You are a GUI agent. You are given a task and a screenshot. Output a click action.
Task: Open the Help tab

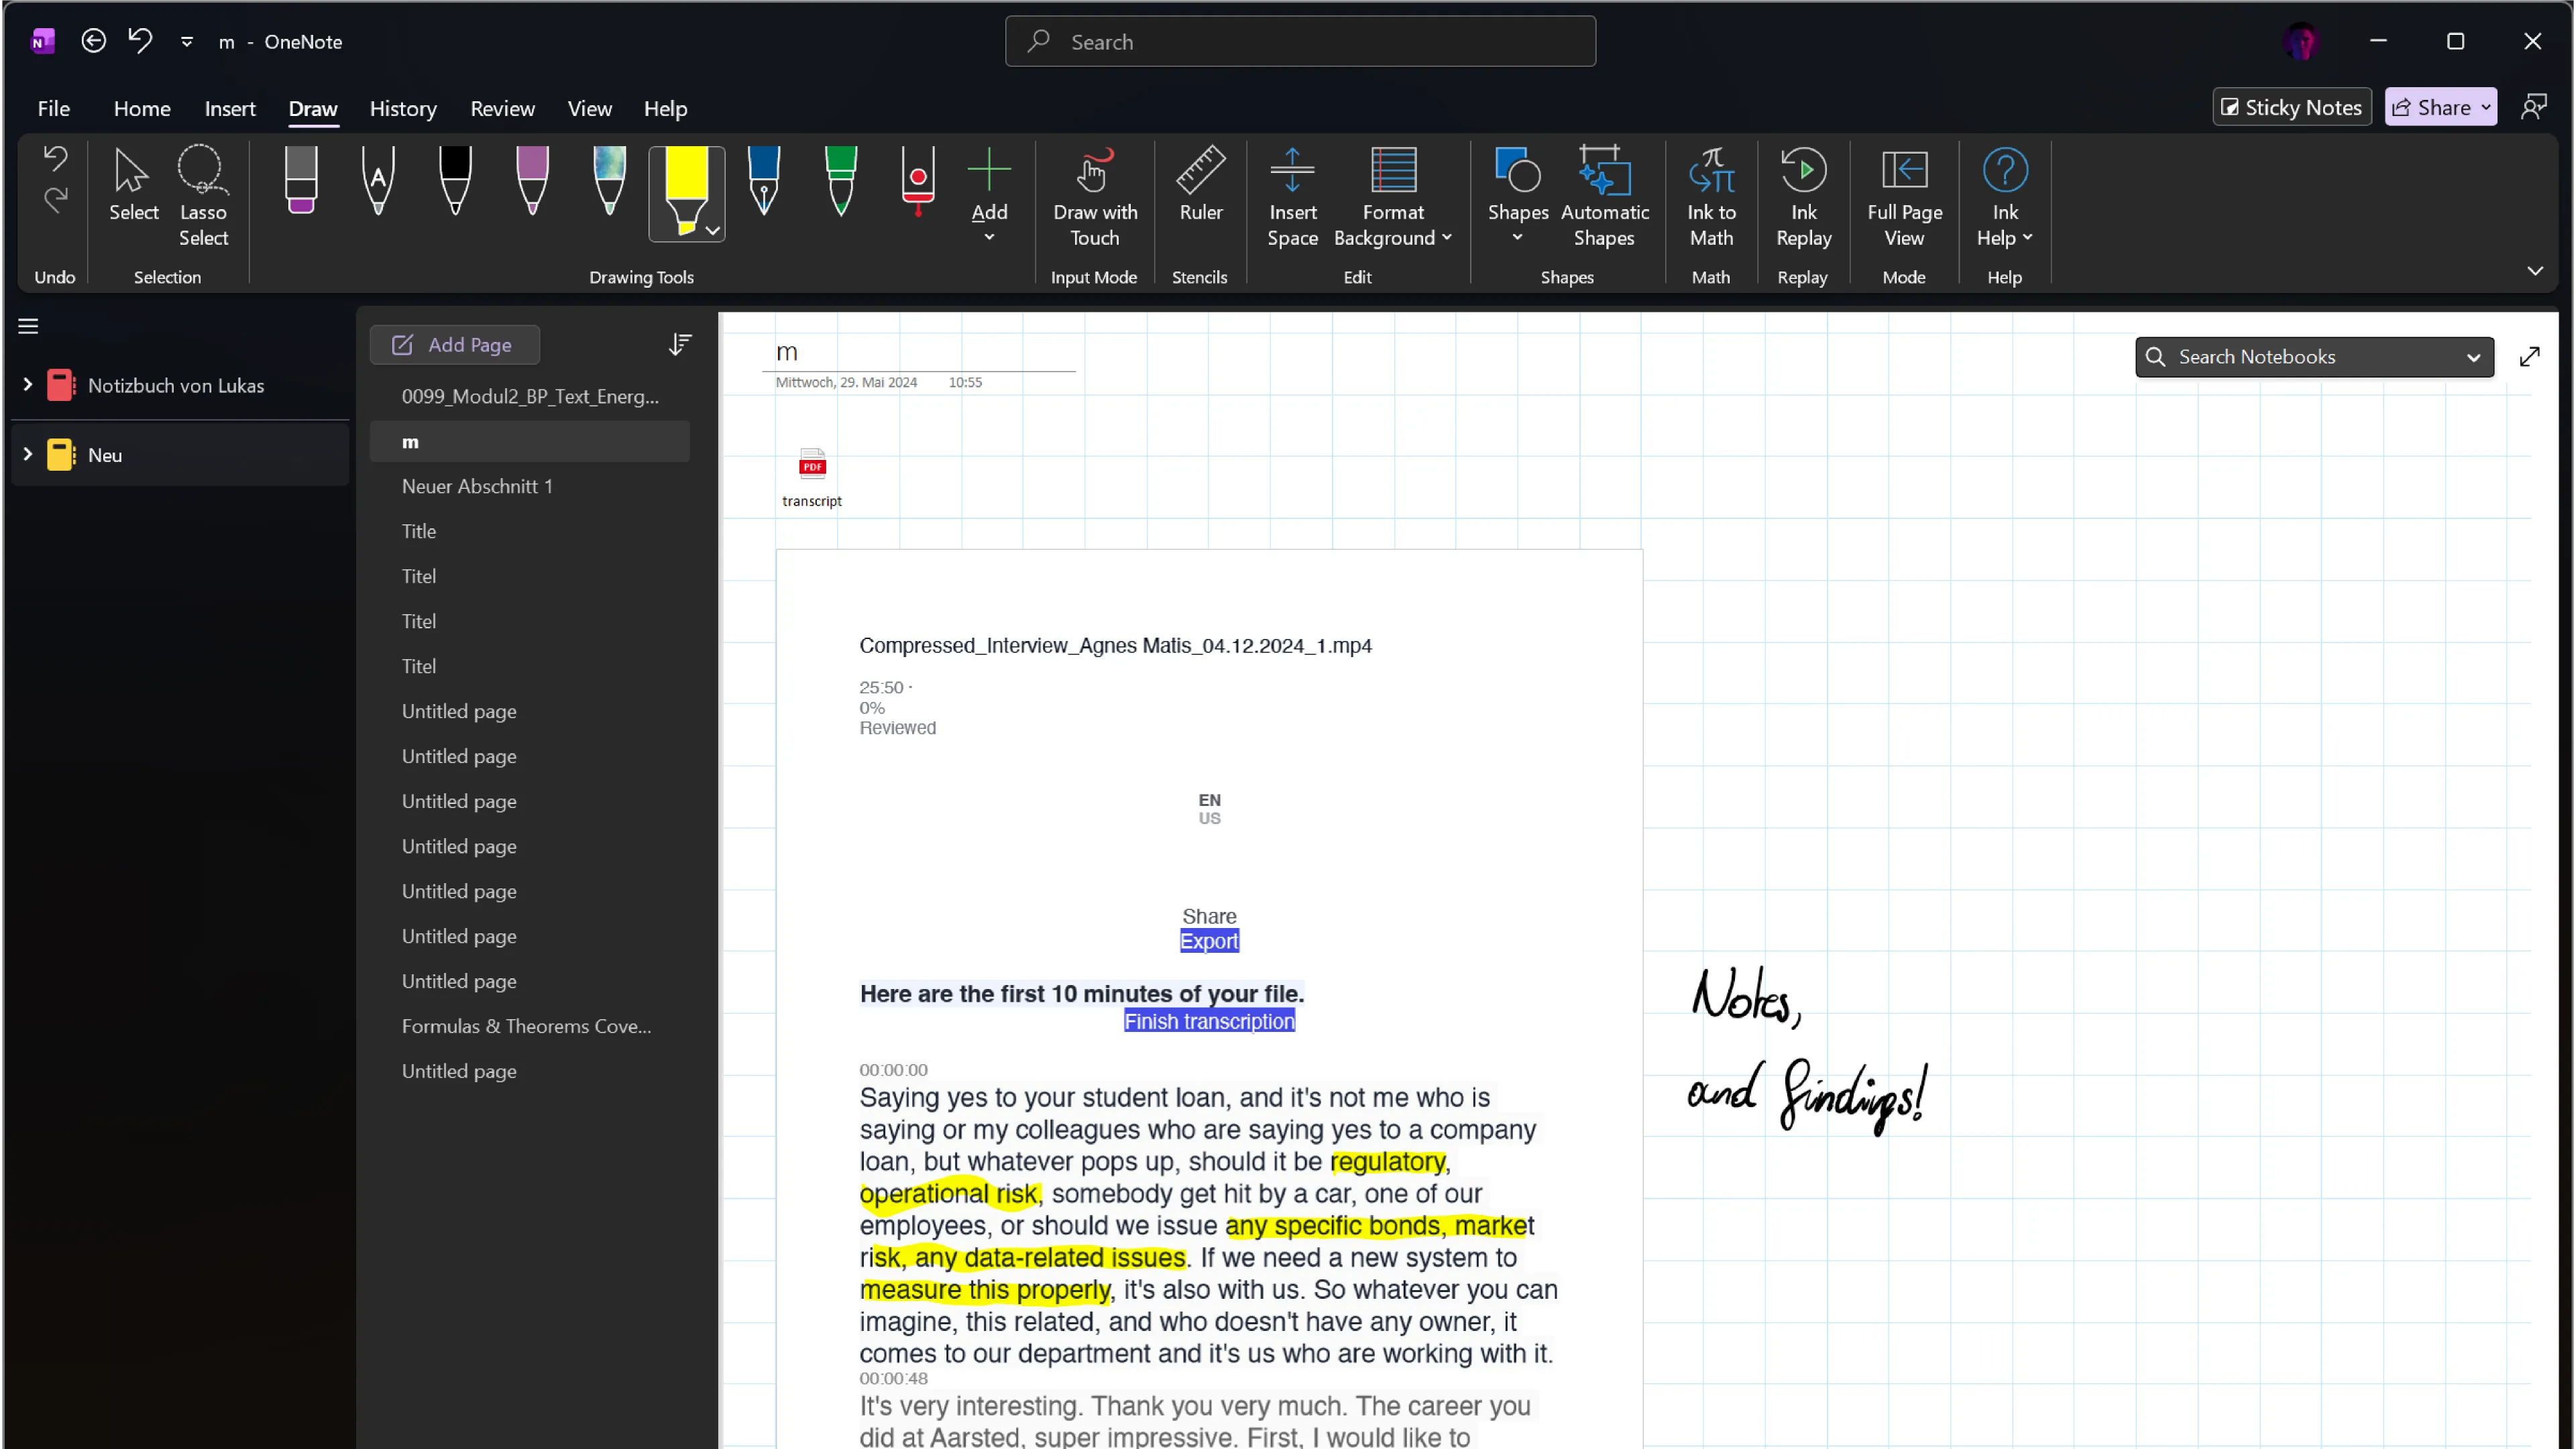665,108
